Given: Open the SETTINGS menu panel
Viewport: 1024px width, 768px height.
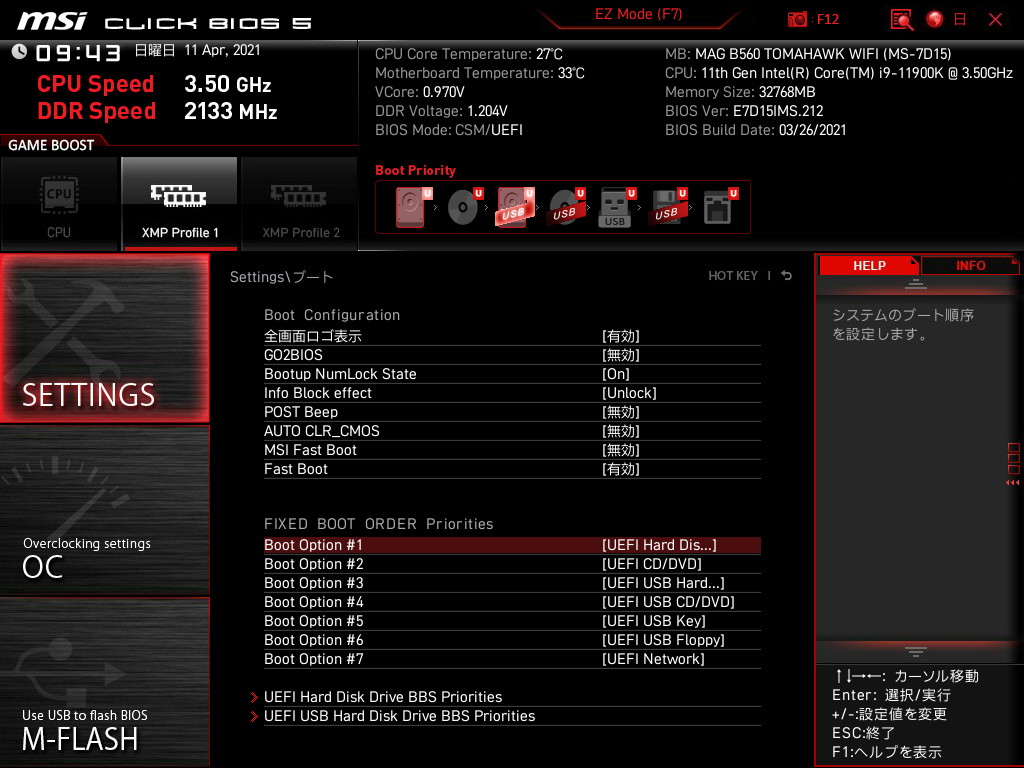Looking at the screenshot, I should point(104,338).
